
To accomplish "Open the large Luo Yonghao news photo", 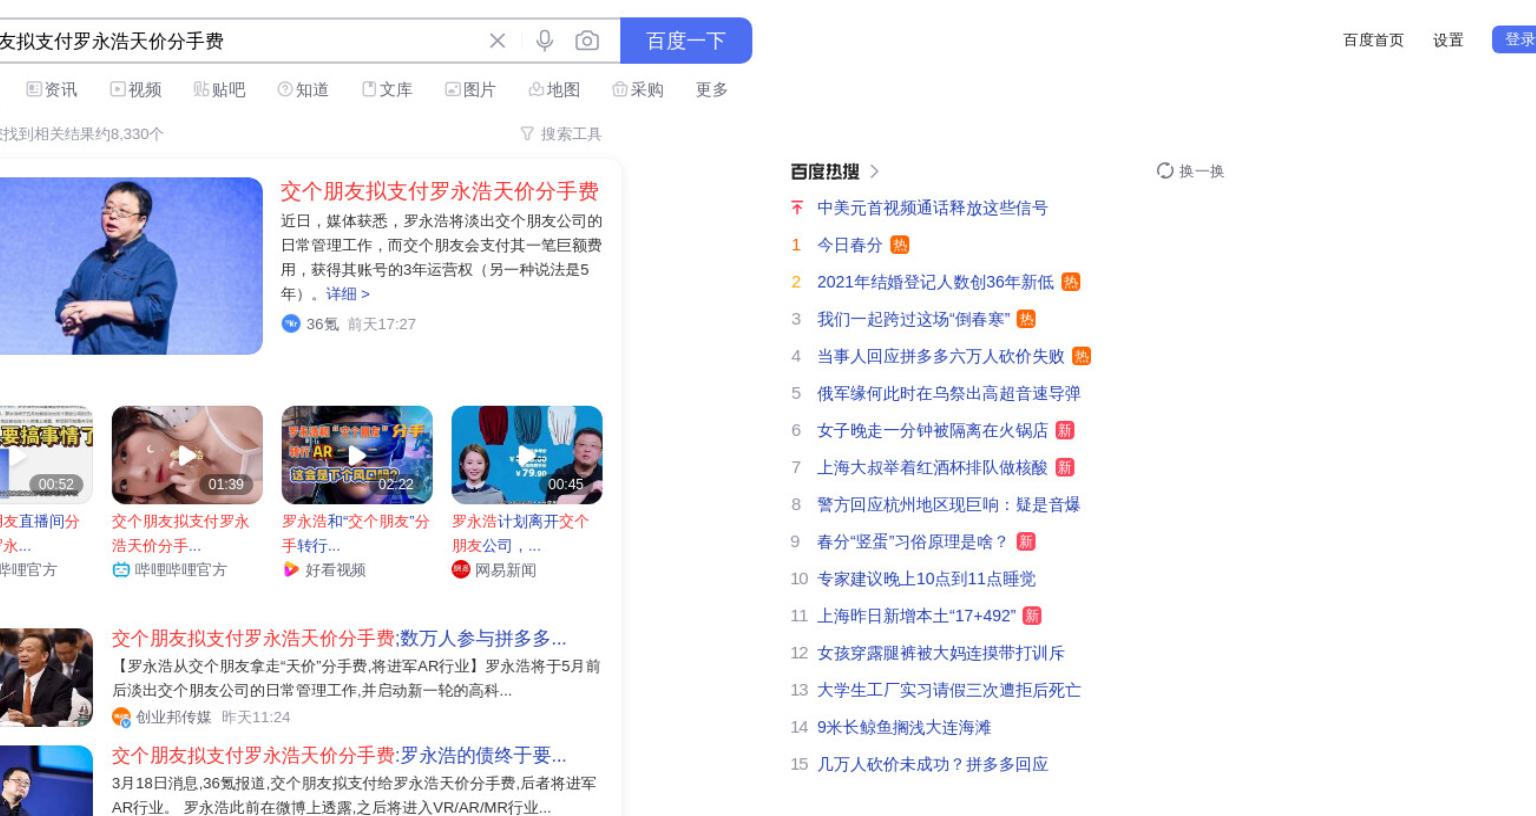I will (131, 266).
